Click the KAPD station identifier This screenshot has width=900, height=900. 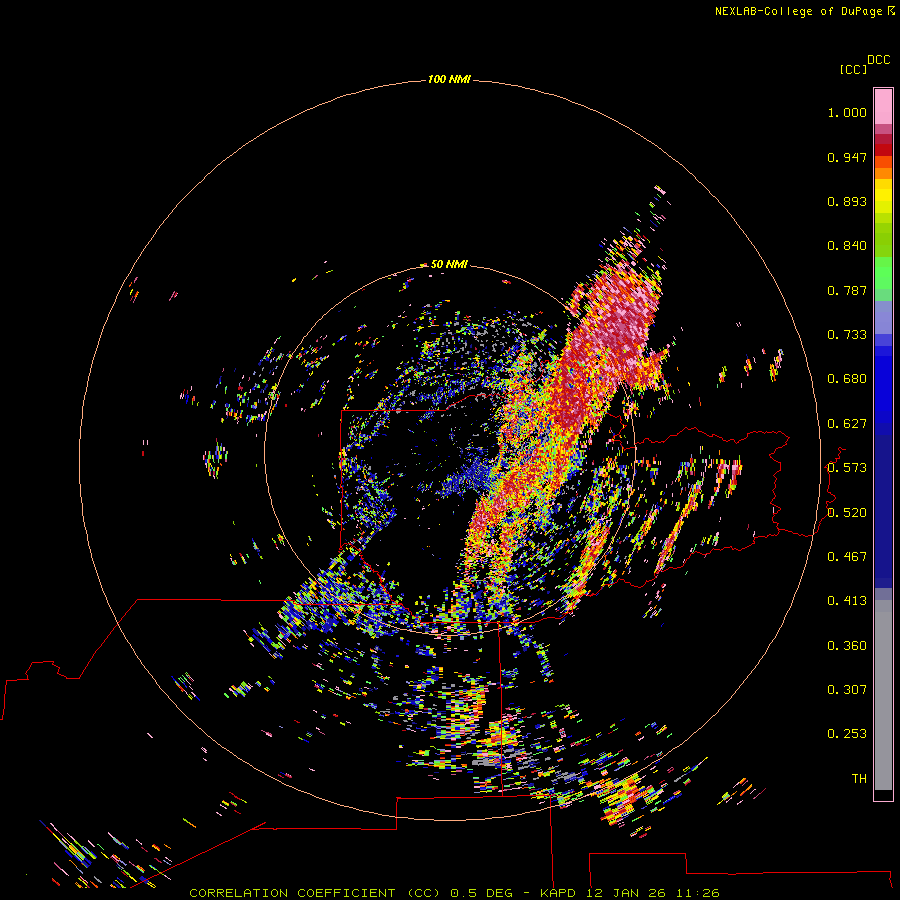(x=558, y=893)
